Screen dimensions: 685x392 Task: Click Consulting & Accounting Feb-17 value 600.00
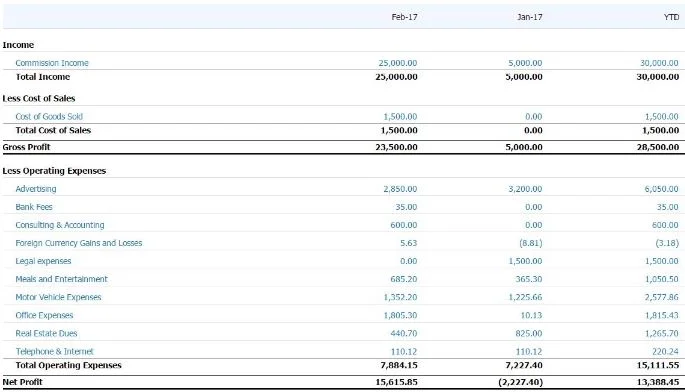coord(404,225)
